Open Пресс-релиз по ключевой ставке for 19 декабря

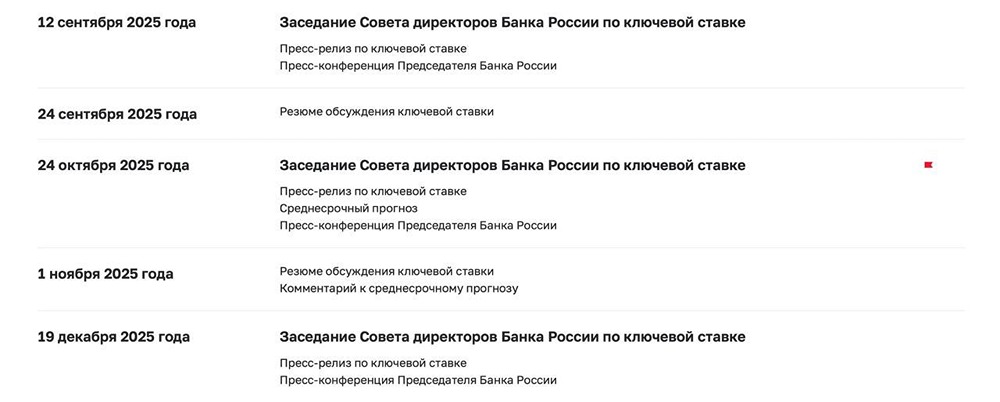pyautogui.click(x=373, y=363)
